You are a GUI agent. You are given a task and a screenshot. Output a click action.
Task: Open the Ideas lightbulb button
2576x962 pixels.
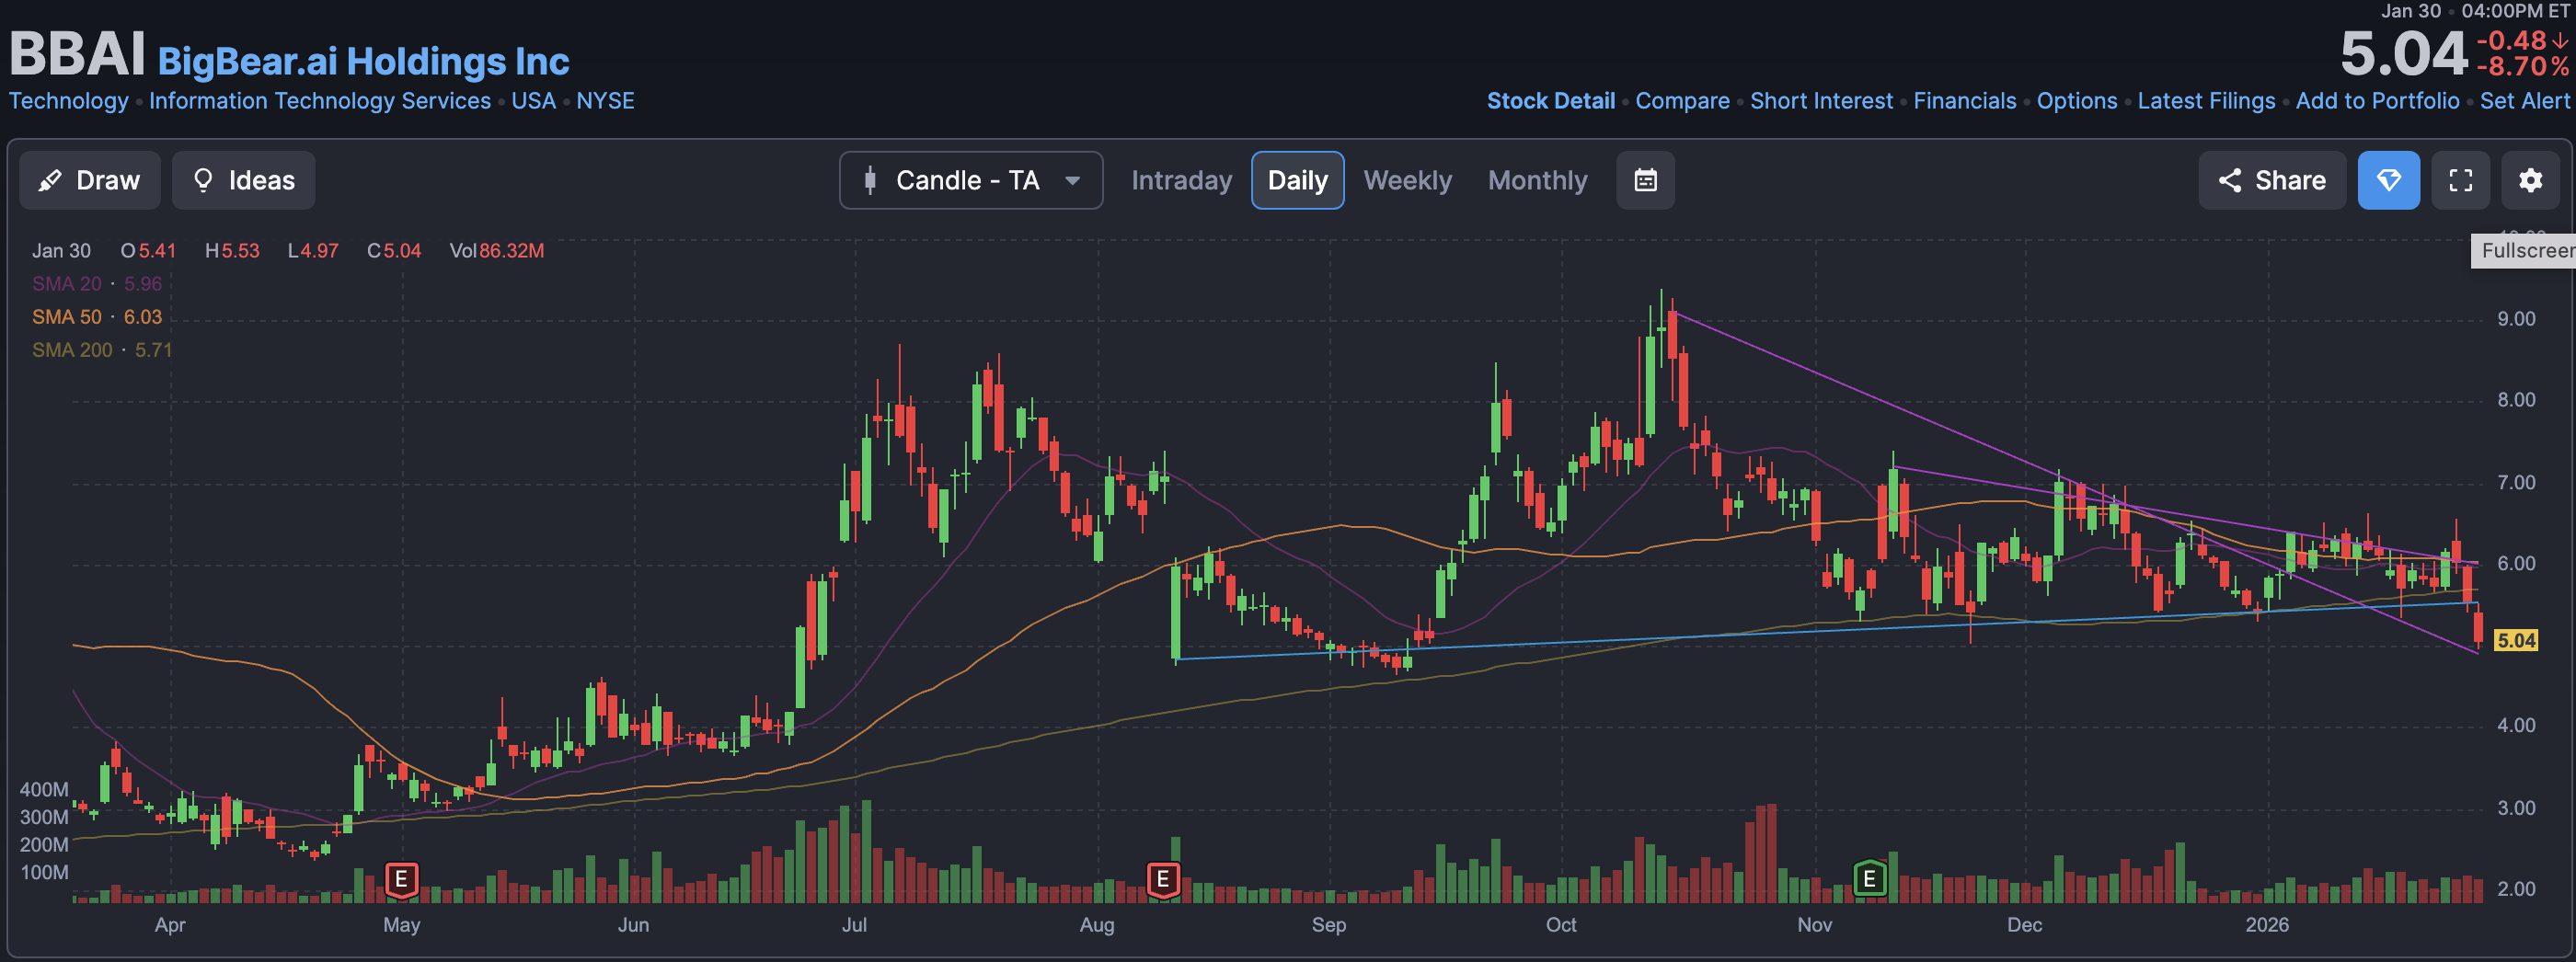point(243,180)
